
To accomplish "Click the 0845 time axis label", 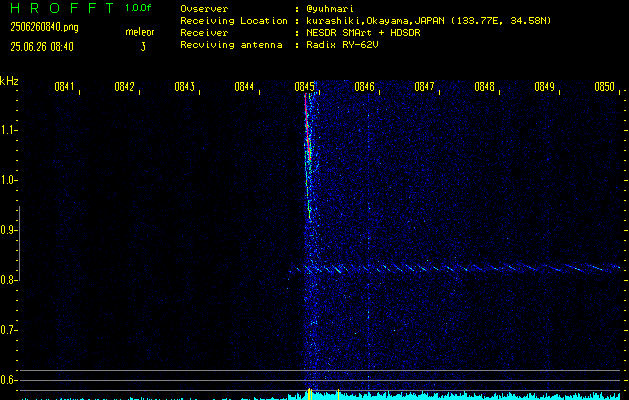I will 304,87.
